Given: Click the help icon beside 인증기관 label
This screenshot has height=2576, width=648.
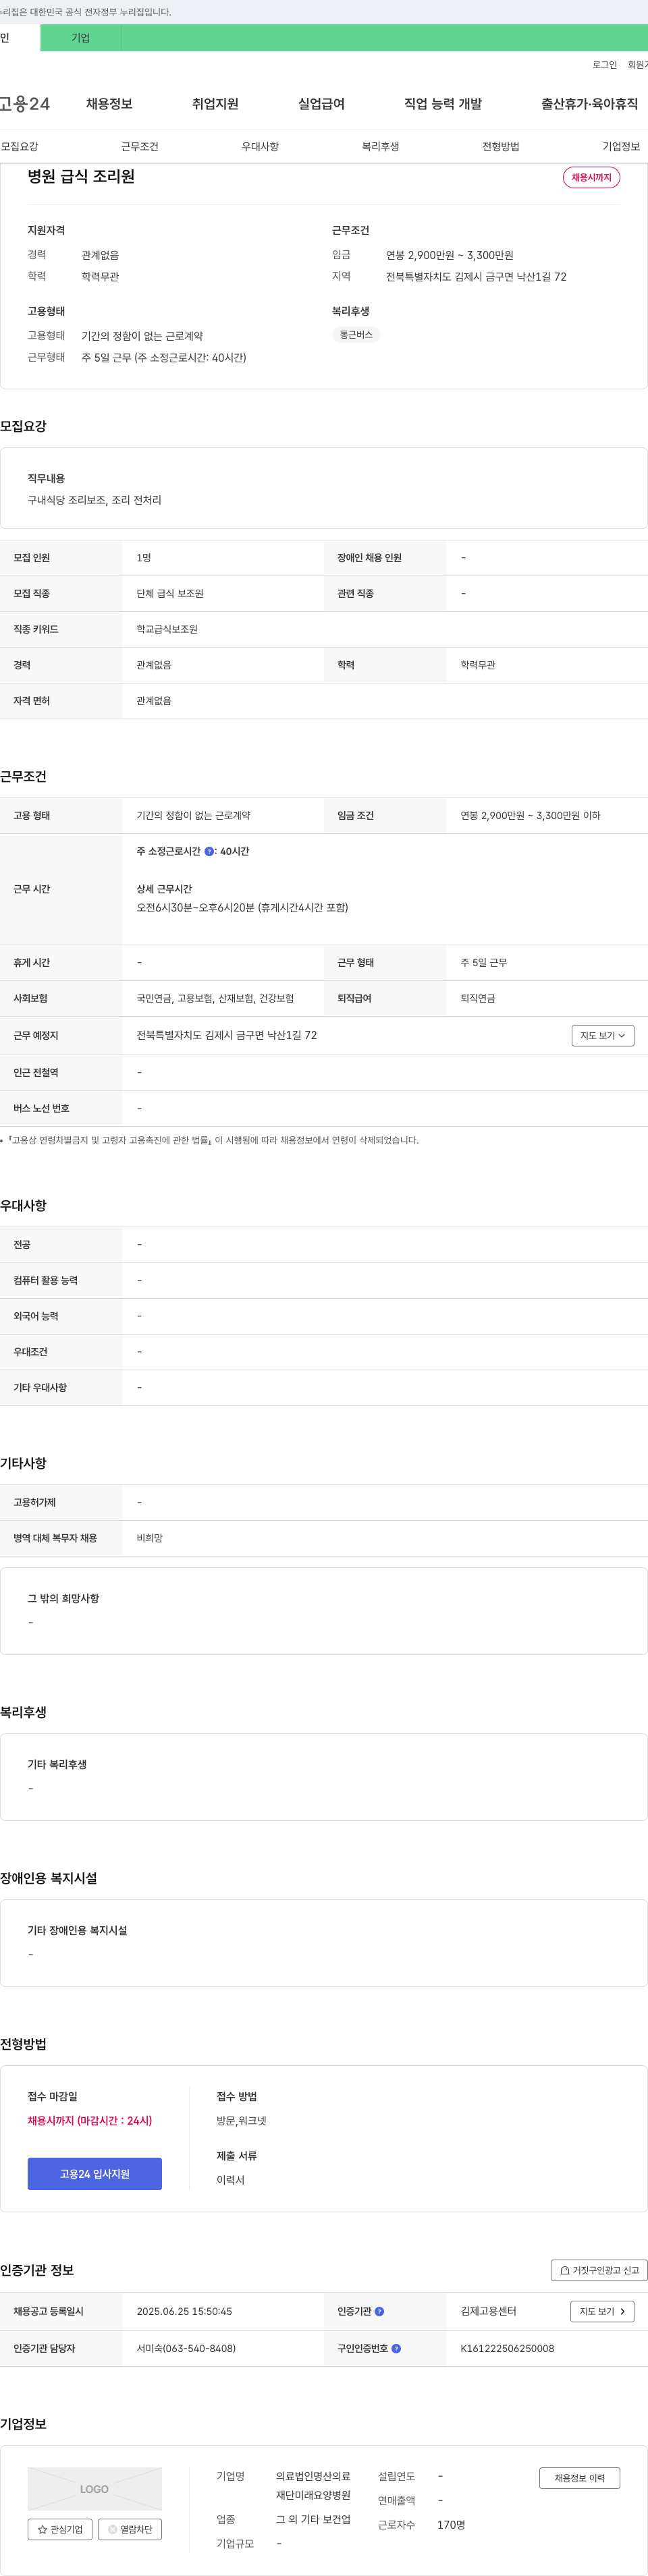Looking at the screenshot, I should coord(379,2311).
